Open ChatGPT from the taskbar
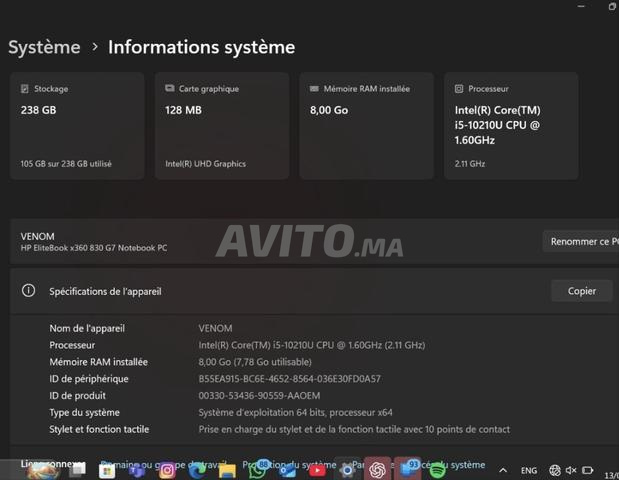The width and height of the screenshot is (619, 480). (377, 470)
